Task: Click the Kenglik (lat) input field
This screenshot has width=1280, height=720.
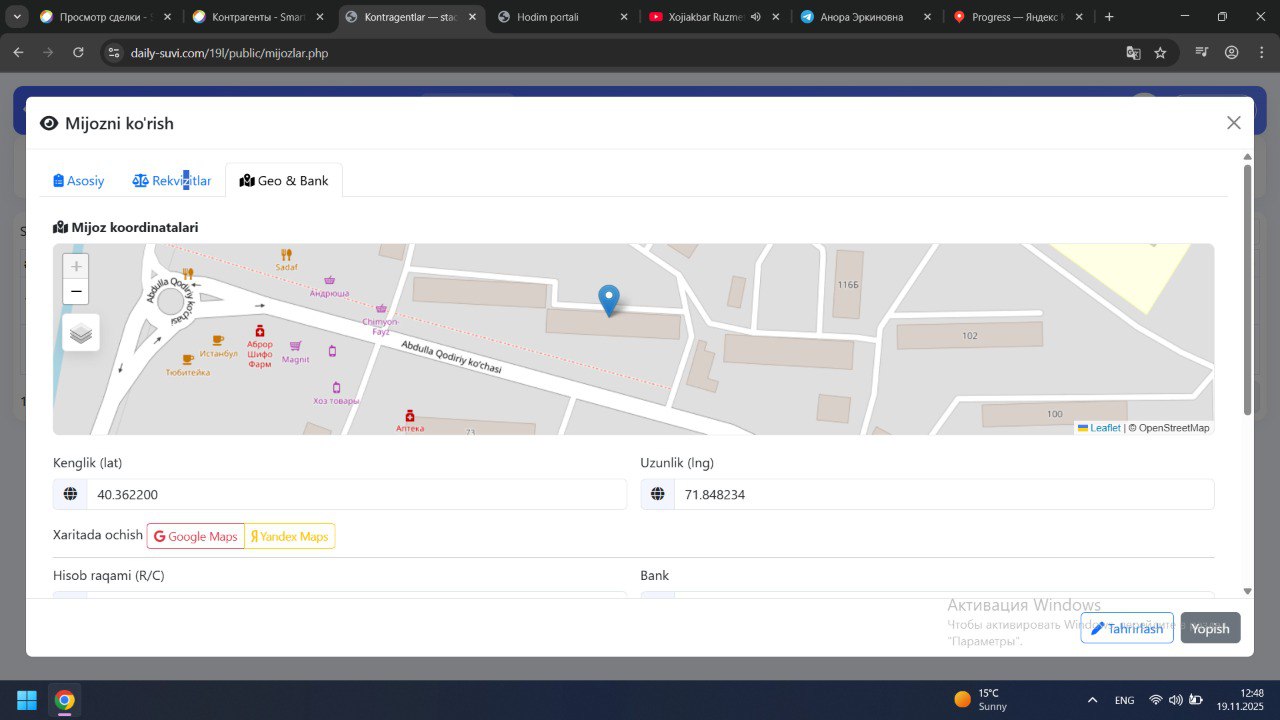Action: (x=355, y=494)
